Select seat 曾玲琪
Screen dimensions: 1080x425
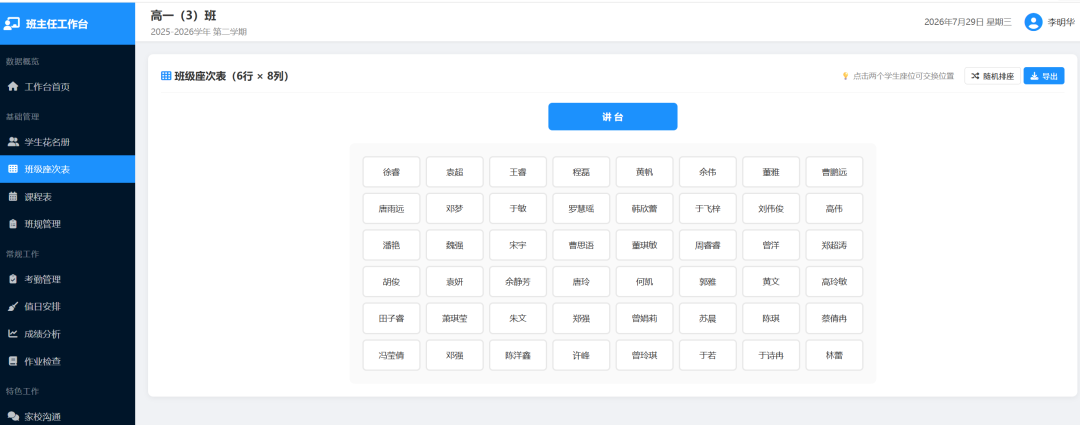click(645, 355)
